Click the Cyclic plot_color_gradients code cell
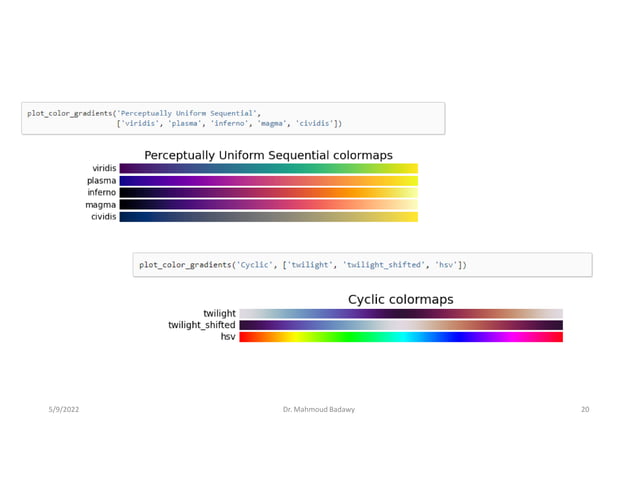The height and width of the screenshot is (493, 638). click(362, 264)
